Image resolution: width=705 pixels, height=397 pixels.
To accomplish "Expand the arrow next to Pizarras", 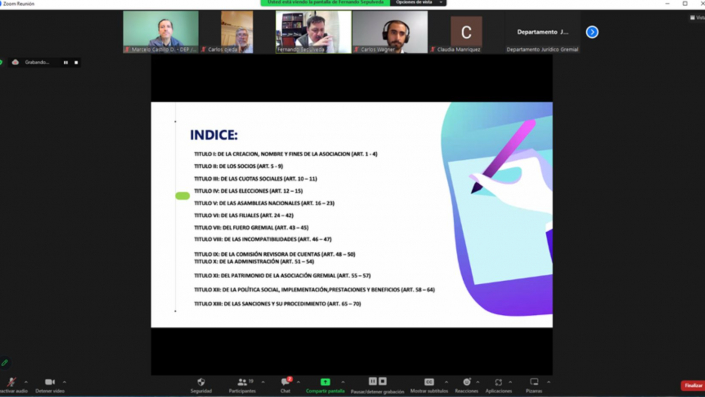I will 549,382.
